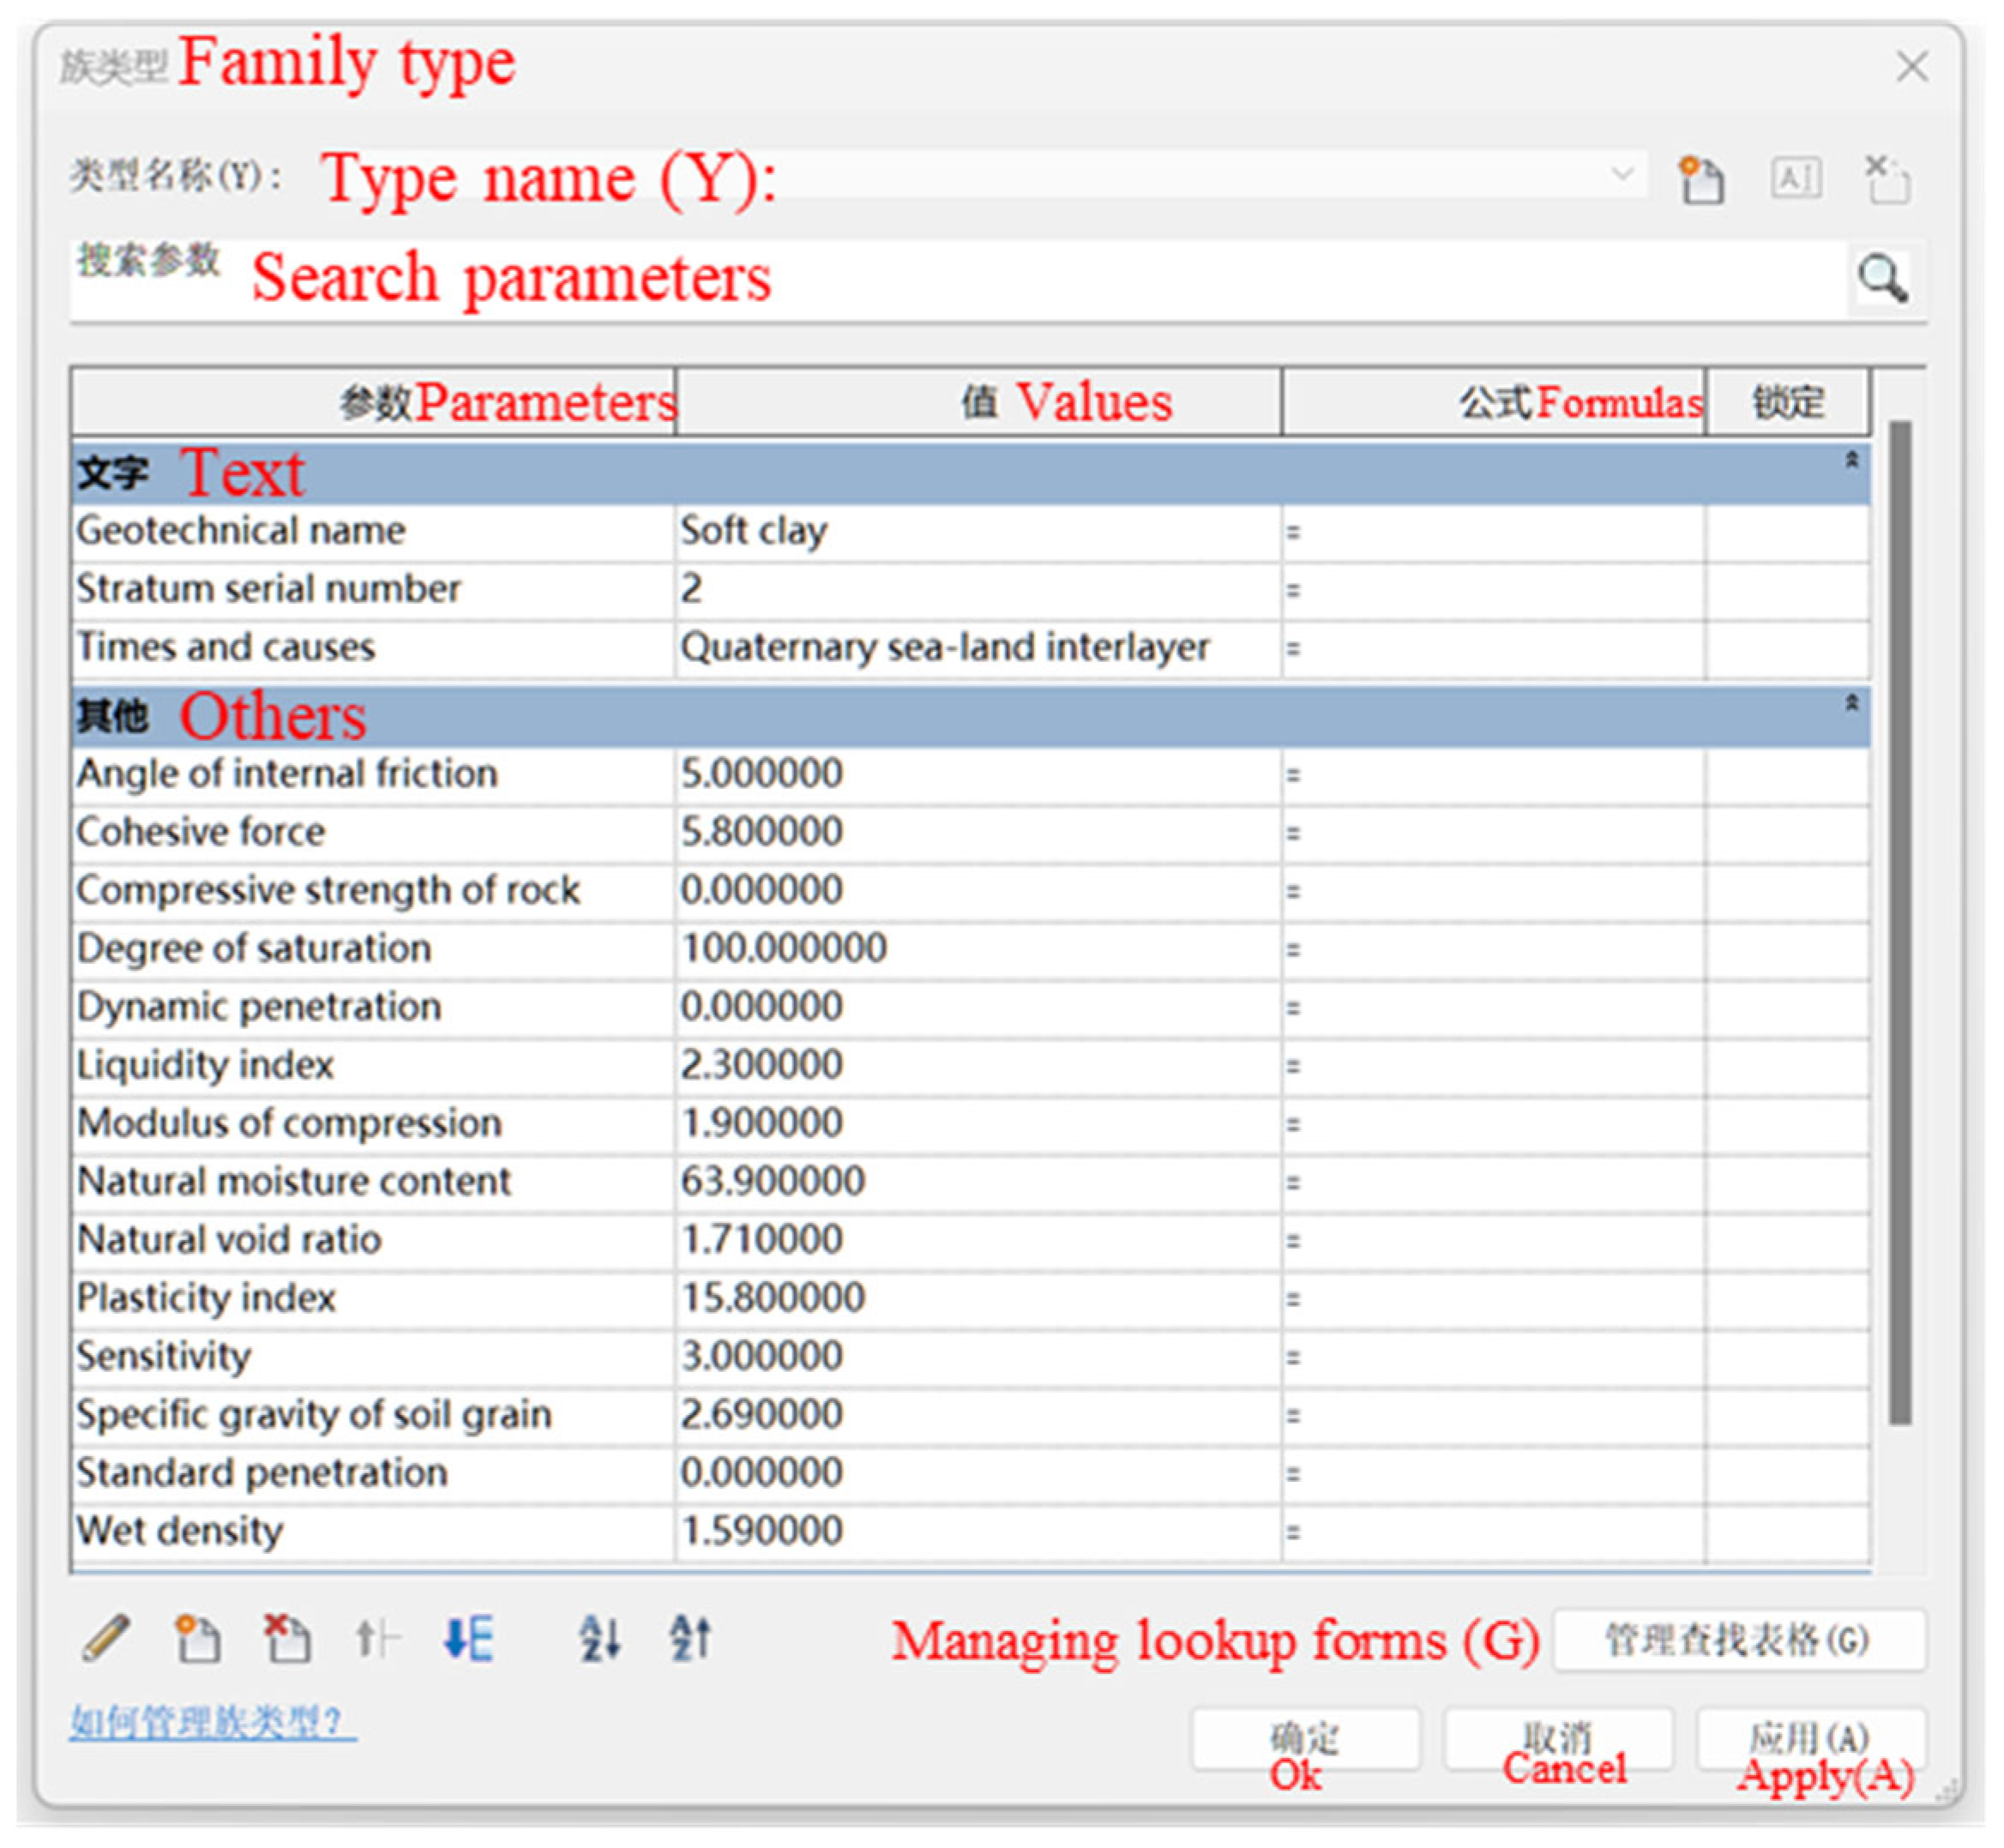Click the new type icon beside Type name
The height and width of the screenshot is (1848, 2004).
1700,180
